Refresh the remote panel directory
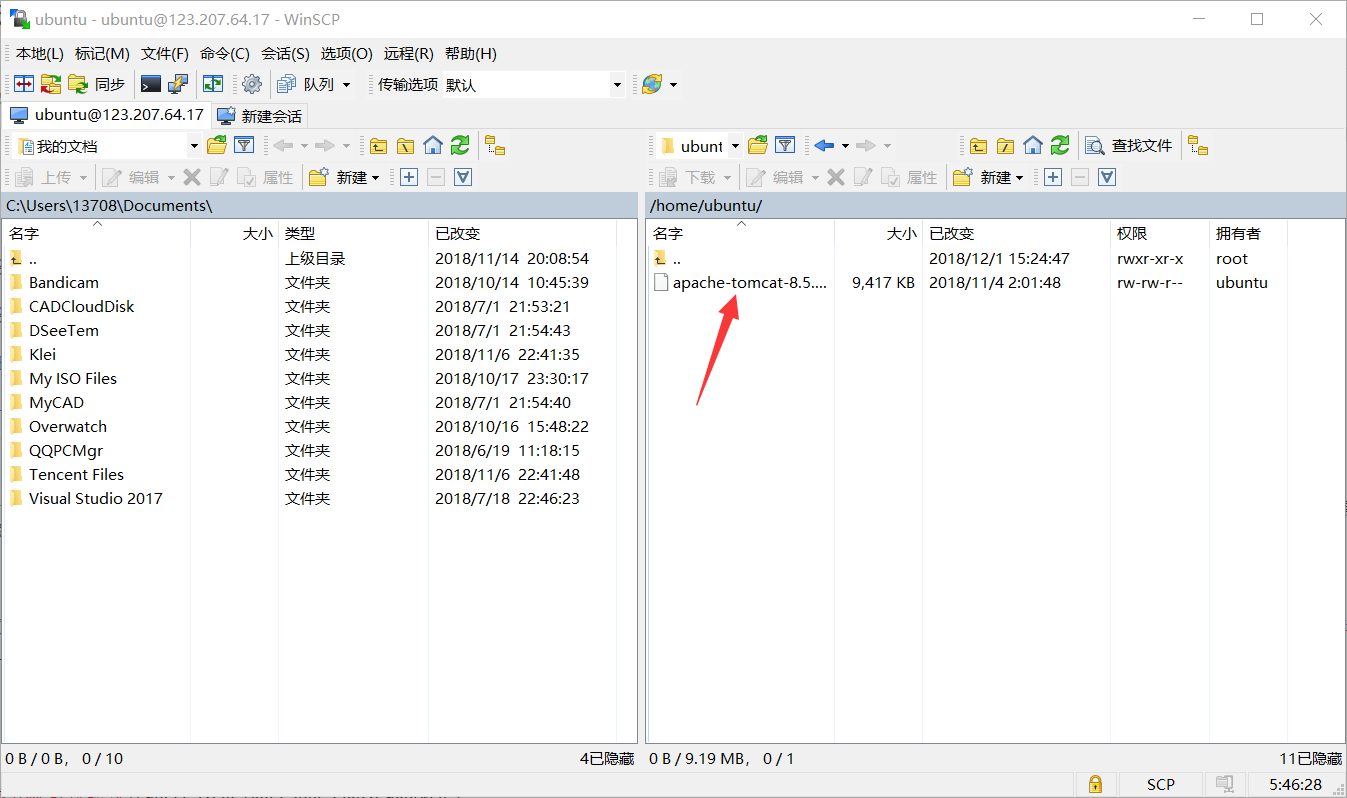Screen dimensions: 1347x798 (1060, 146)
